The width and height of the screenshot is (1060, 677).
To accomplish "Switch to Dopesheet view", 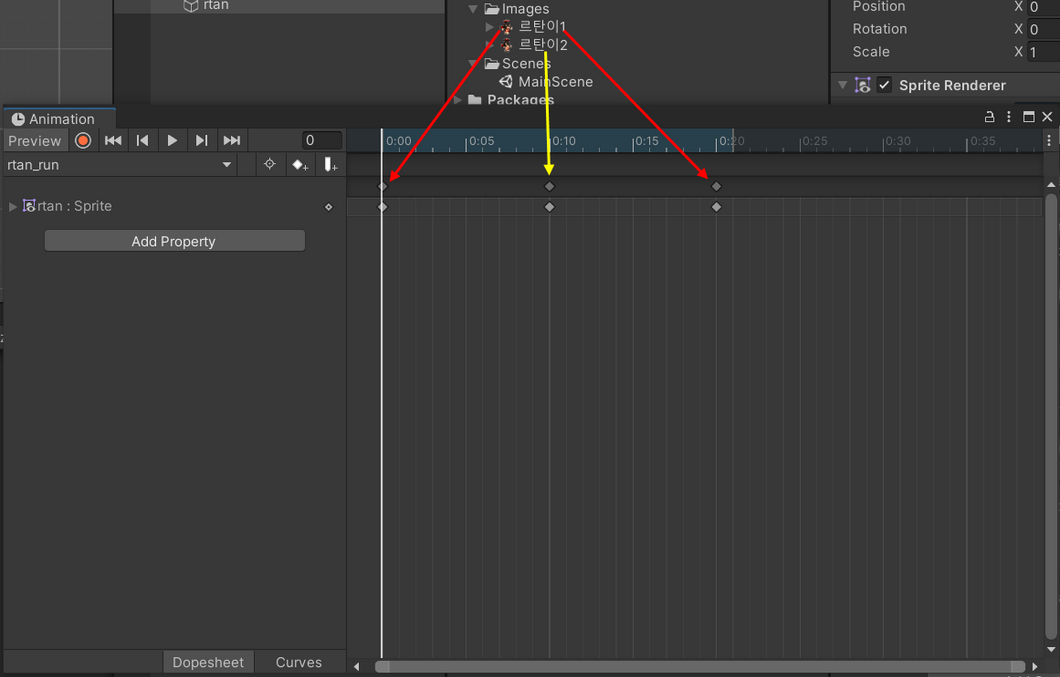I will click(x=208, y=662).
